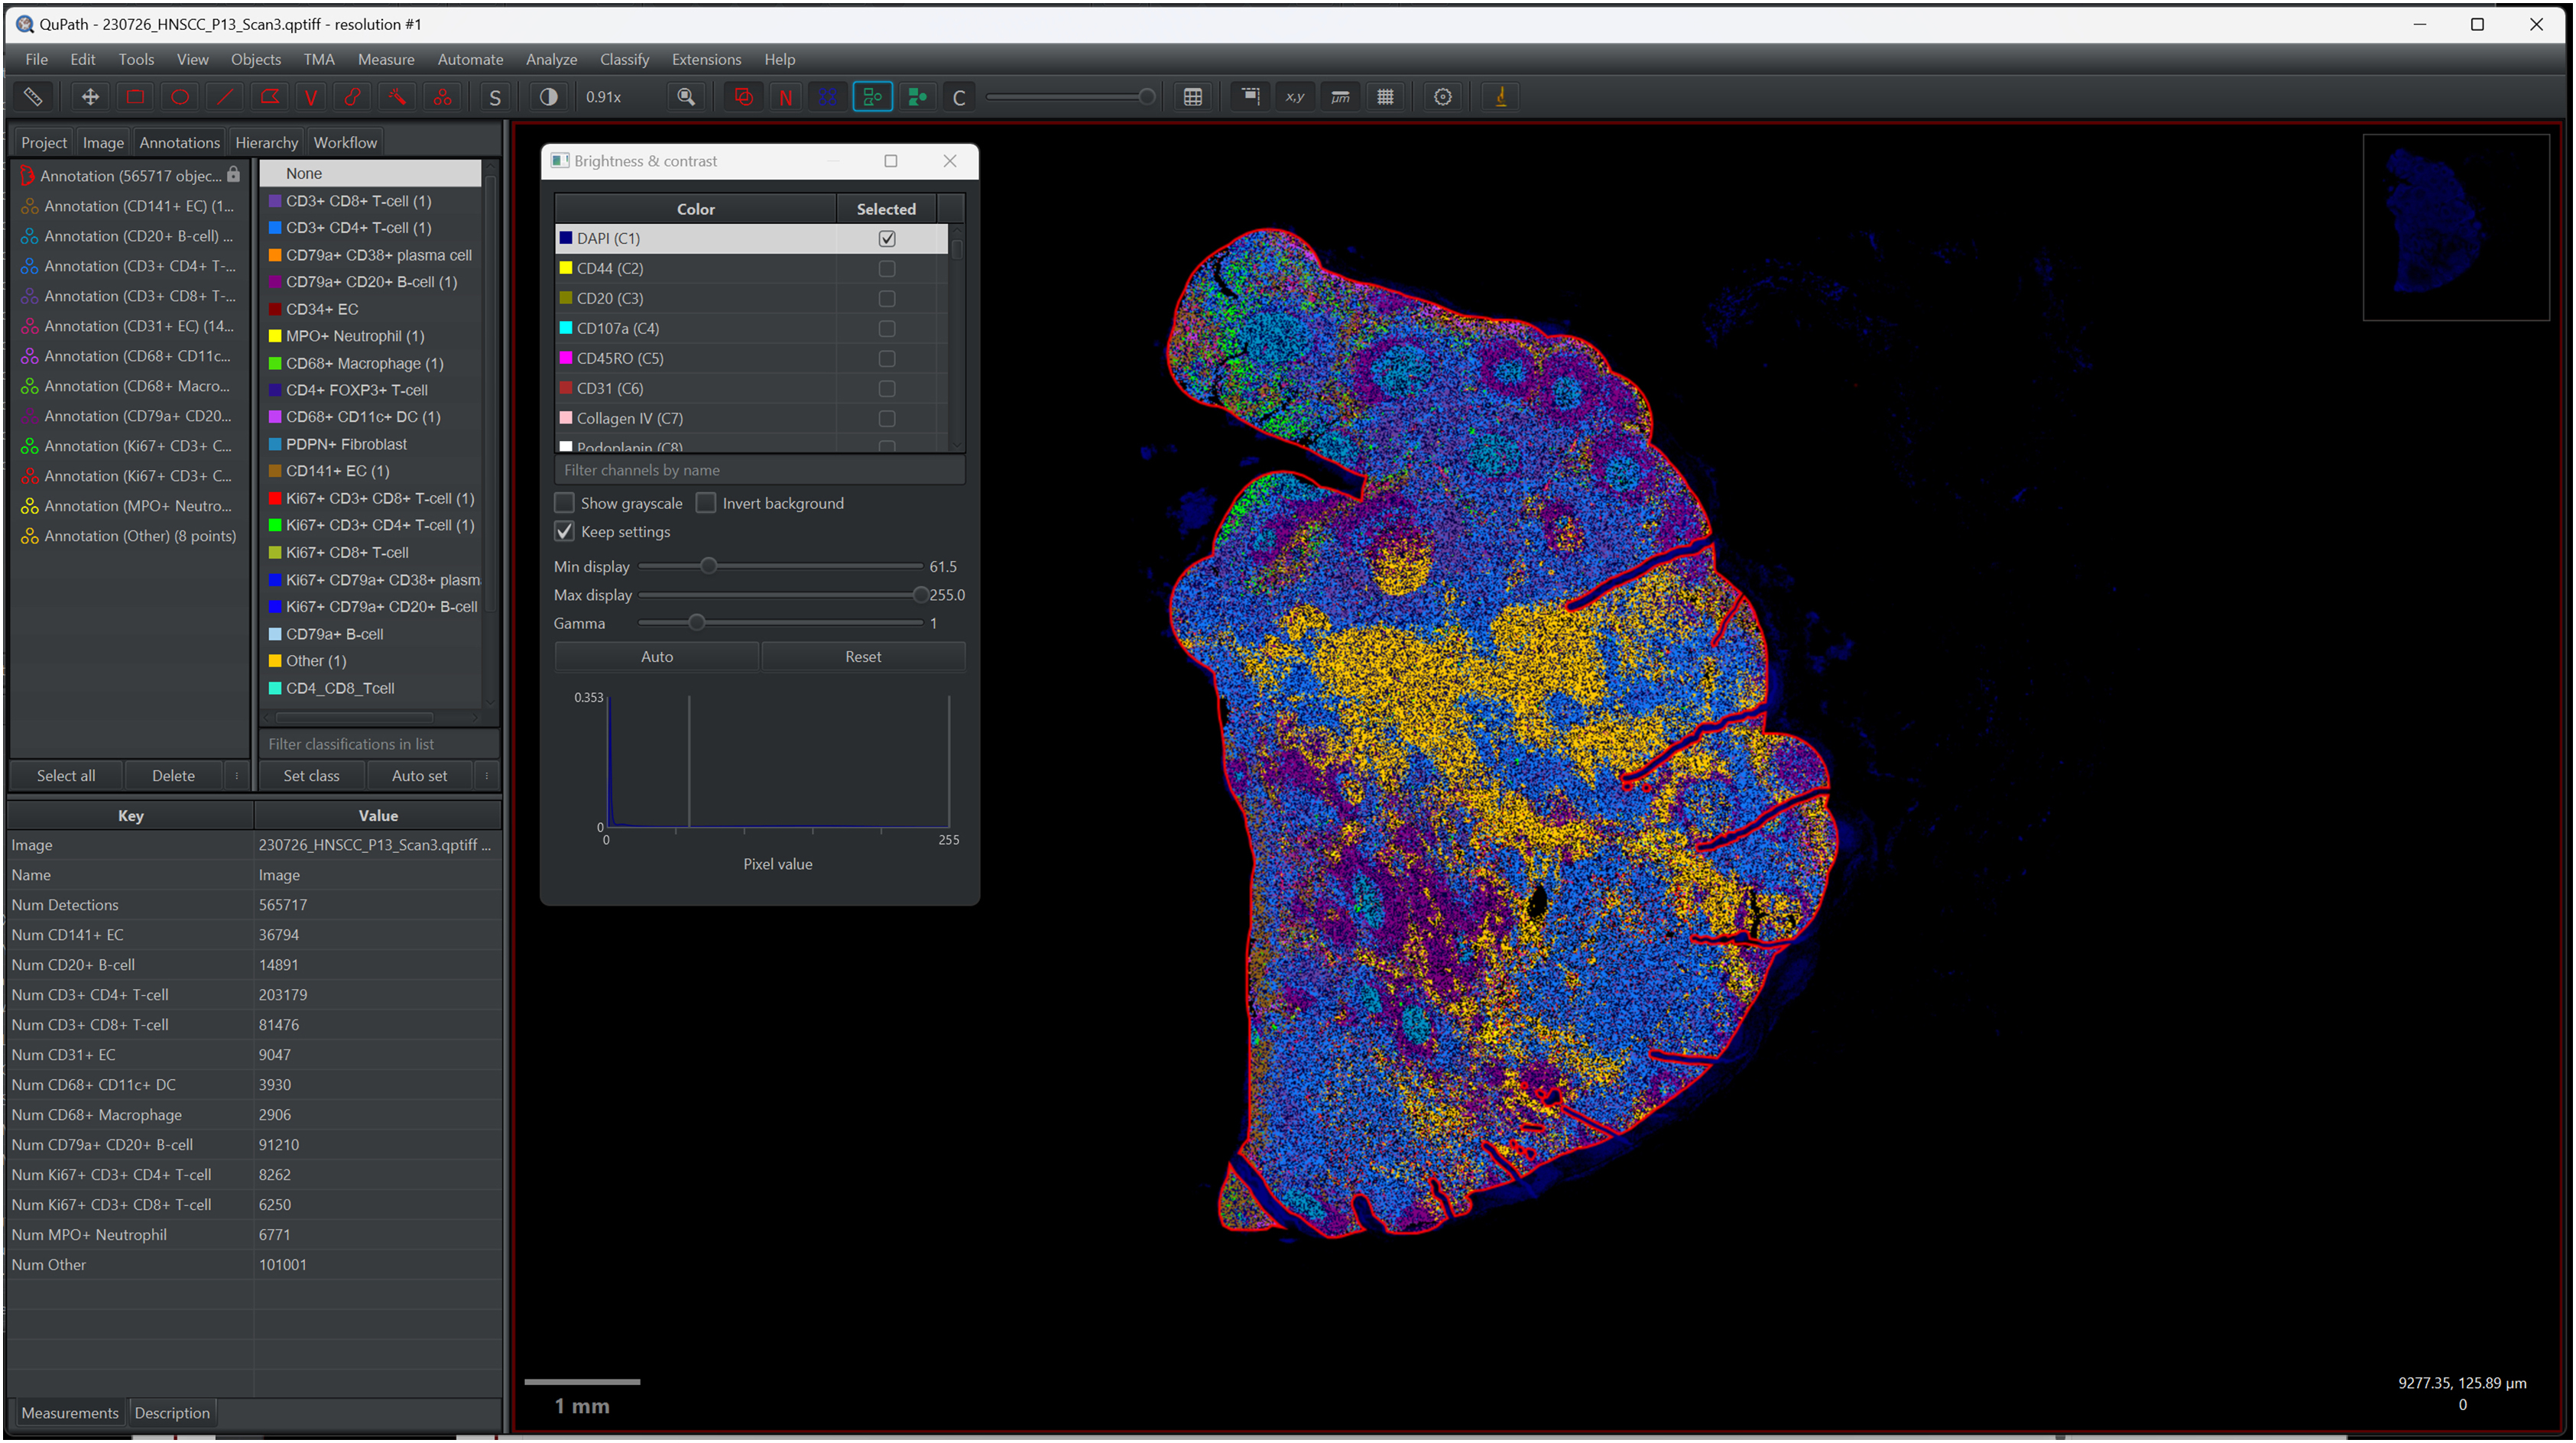Enable the CD44 (C2) channel checkbox

(x=886, y=268)
